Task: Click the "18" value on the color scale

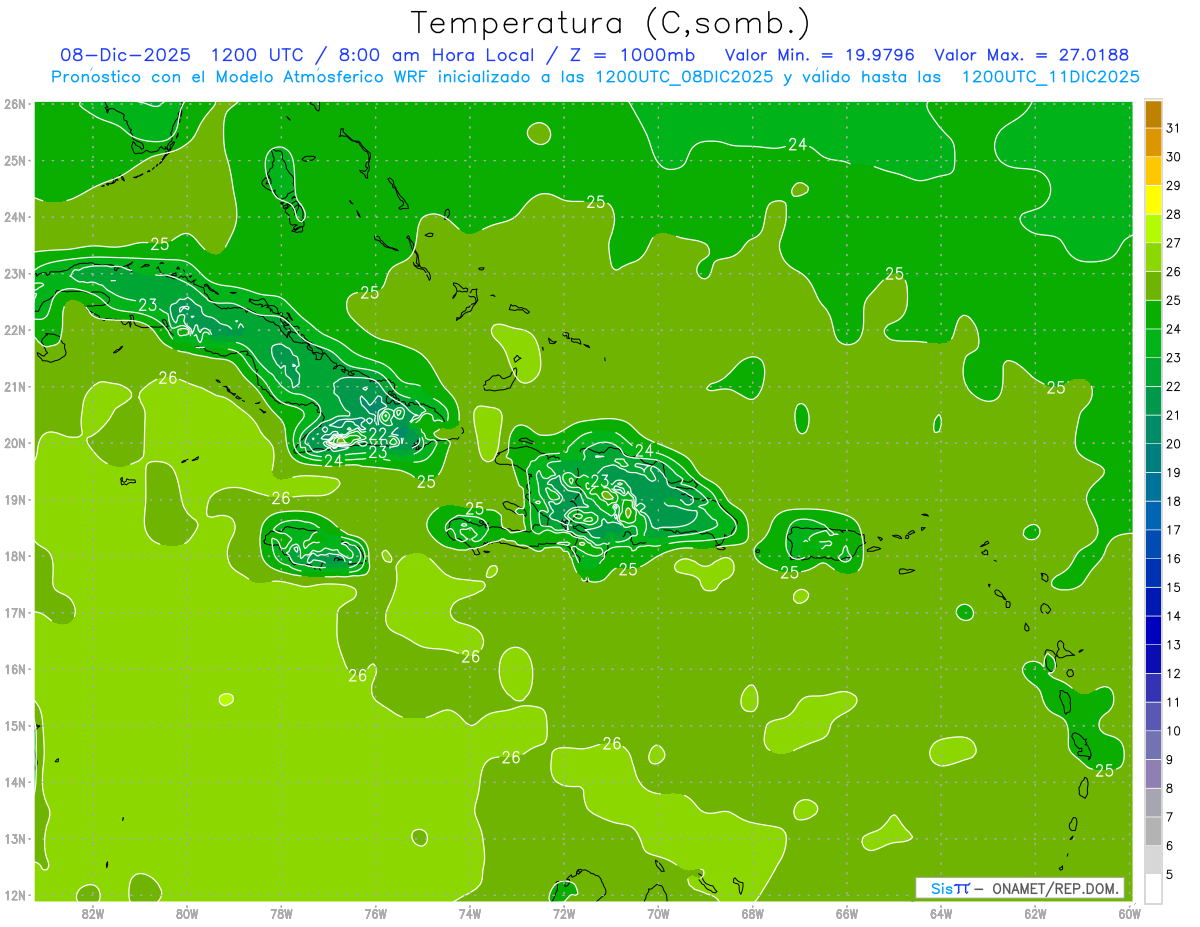Action: tap(1173, 502)
